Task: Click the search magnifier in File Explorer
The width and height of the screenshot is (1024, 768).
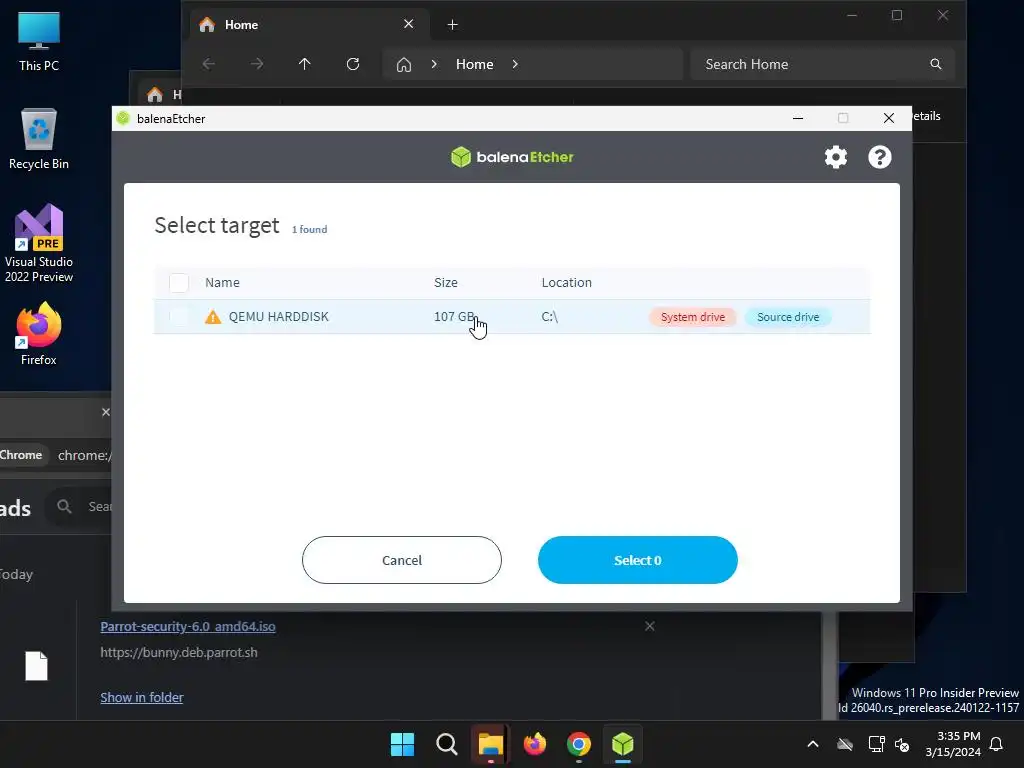Action: coord(936,64)
